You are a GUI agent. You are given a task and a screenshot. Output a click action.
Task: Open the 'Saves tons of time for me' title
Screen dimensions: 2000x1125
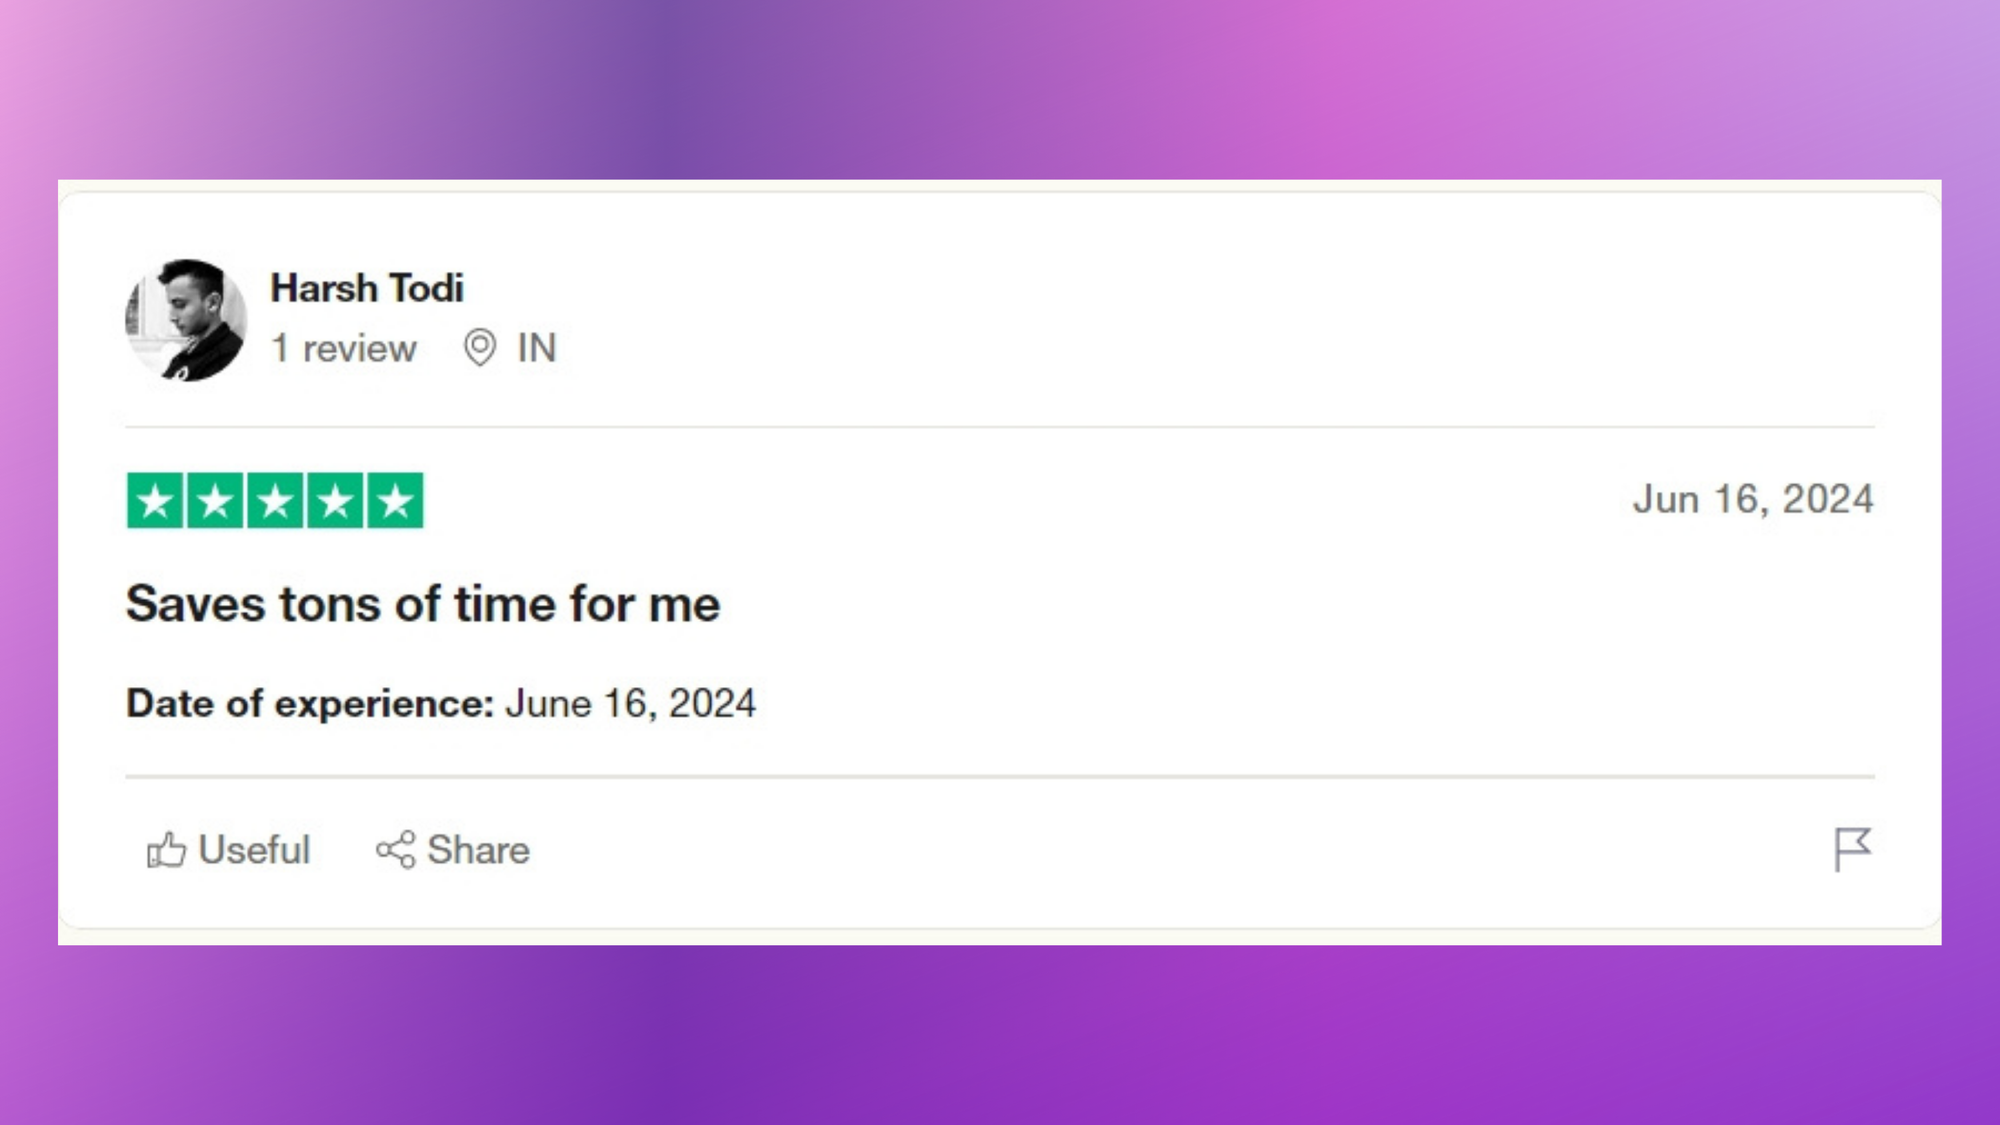(423, 604)
